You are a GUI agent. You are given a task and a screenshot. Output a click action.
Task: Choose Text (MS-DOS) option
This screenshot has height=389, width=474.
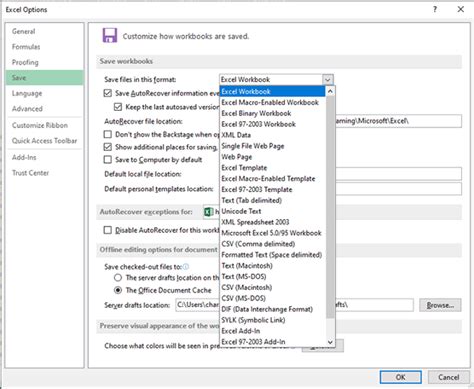click(272, 277)
